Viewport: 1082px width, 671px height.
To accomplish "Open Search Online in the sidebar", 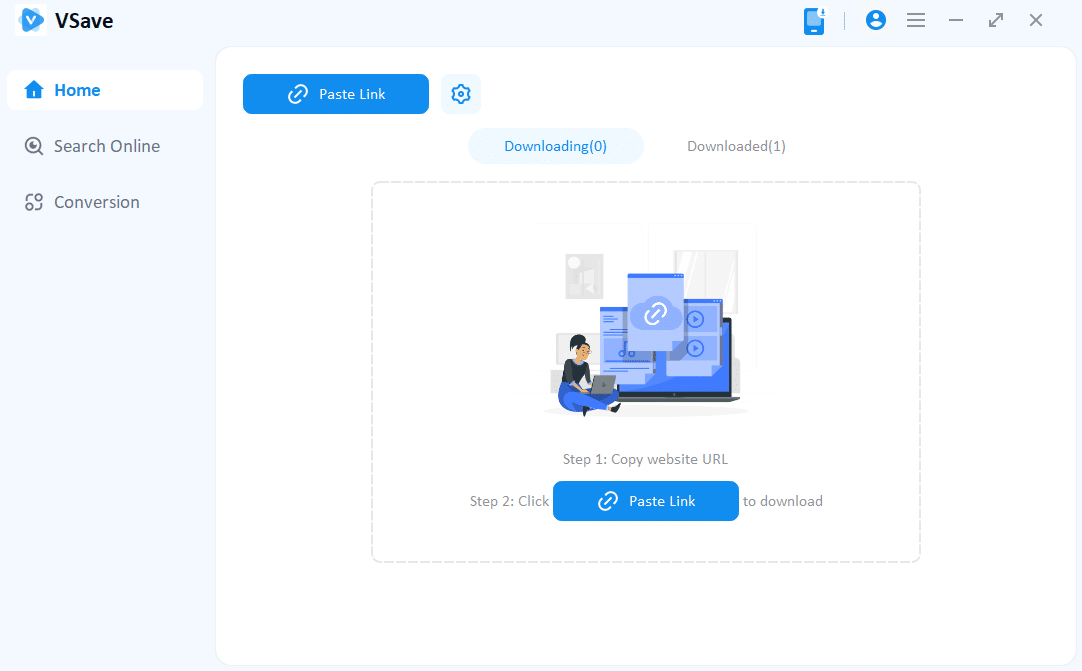I will tap(105, 146).
